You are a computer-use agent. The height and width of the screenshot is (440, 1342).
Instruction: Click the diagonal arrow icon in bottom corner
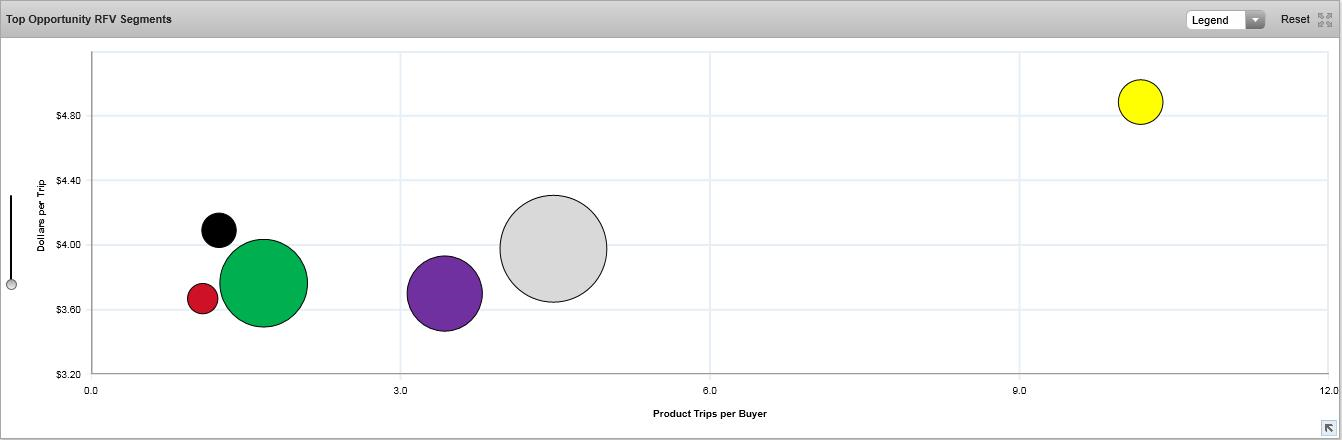coord(1328,428)
